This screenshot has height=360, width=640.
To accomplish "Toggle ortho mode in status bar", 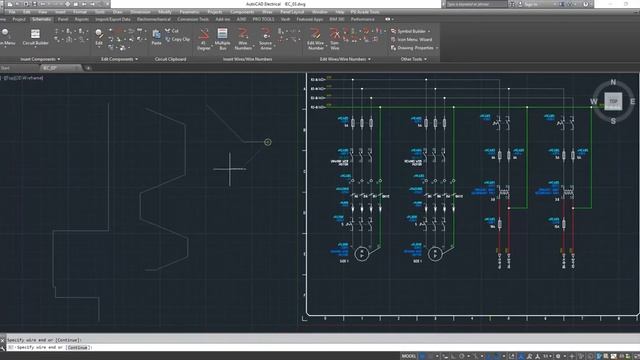I will 453,356.
